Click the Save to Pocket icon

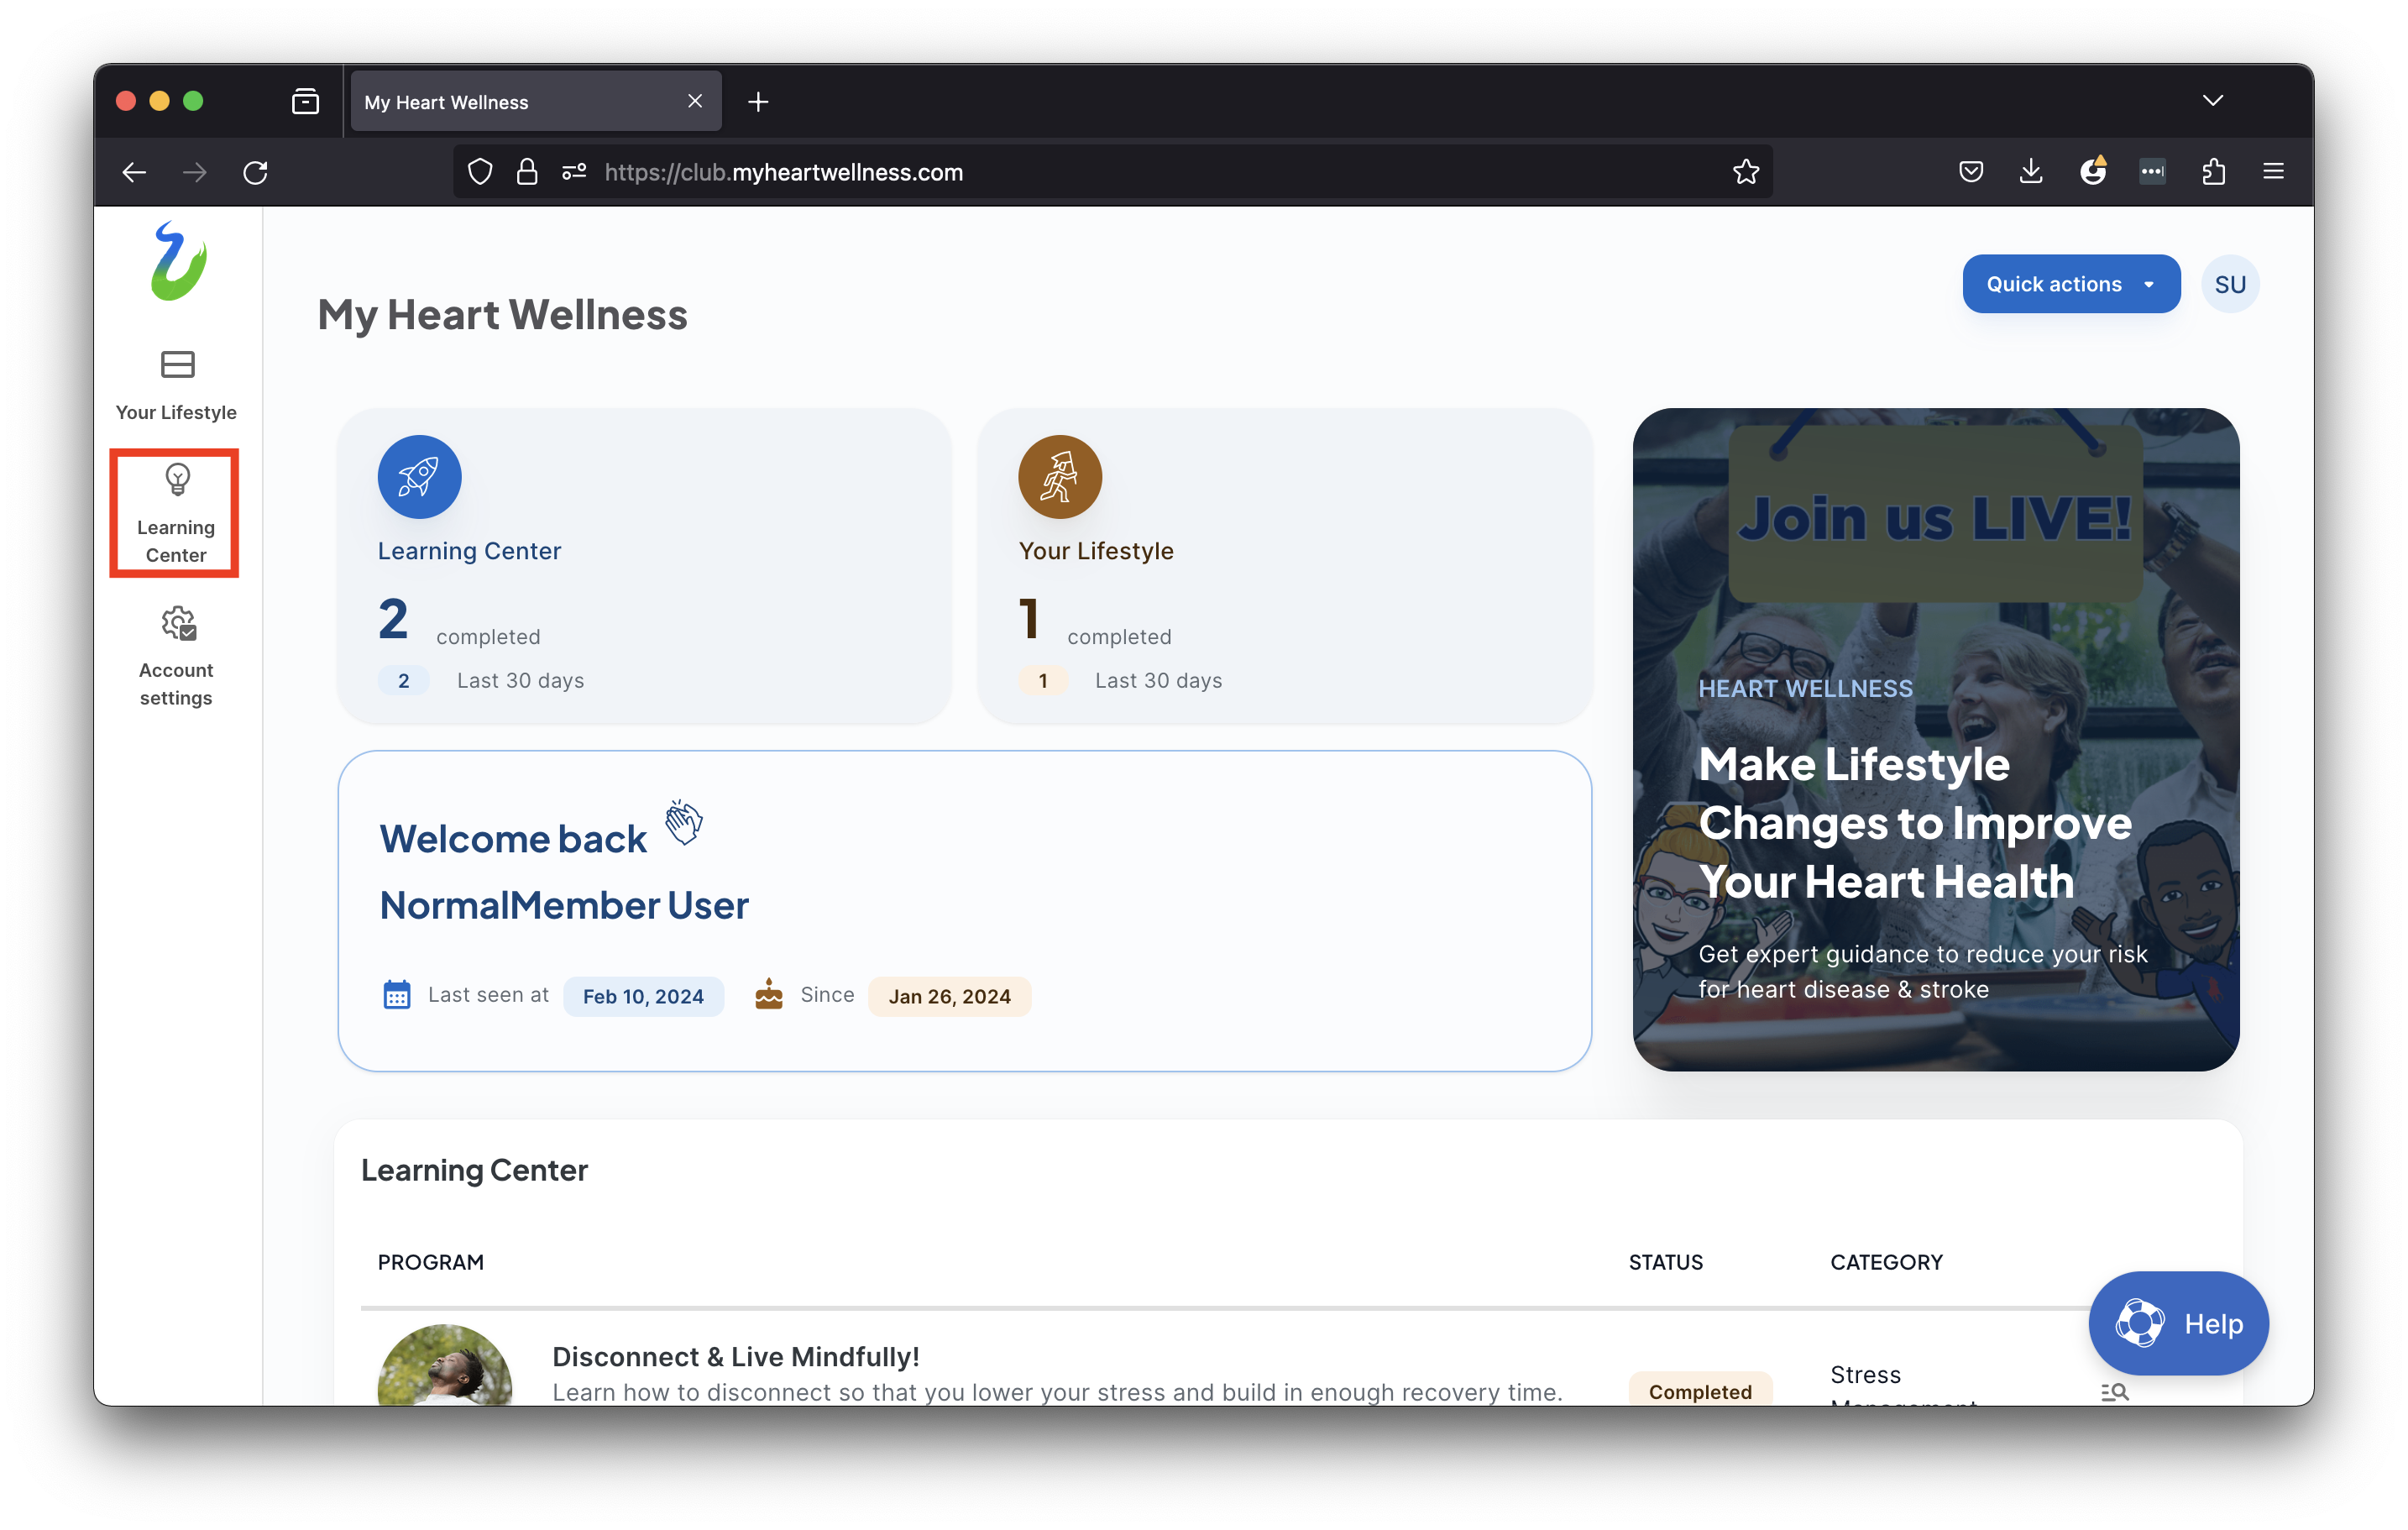coord(1970,172)
